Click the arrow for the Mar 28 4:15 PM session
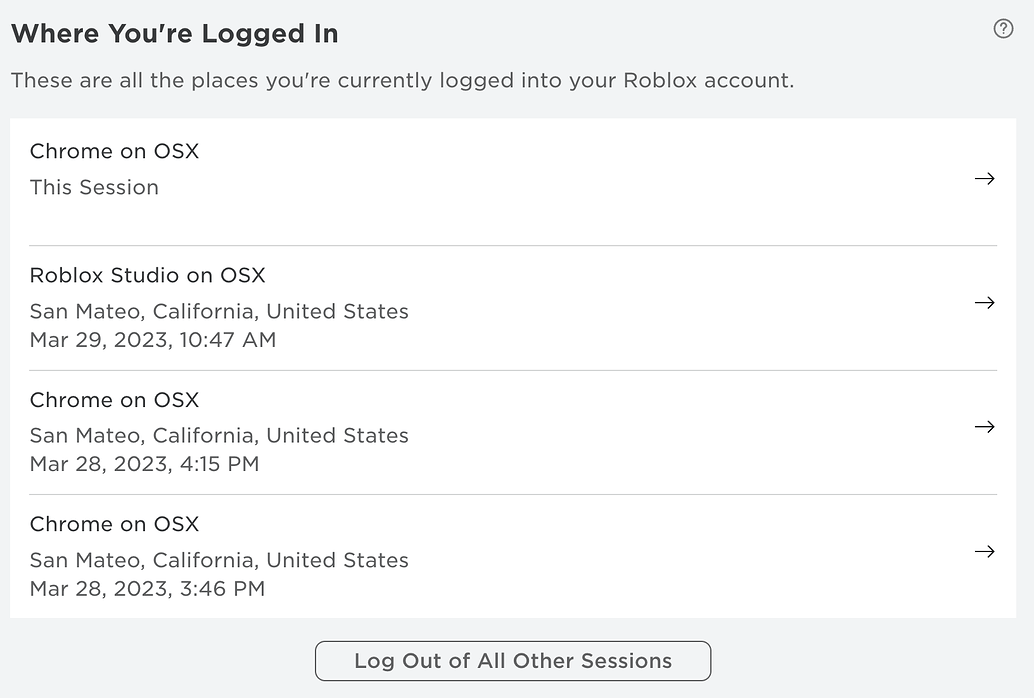This screenshot has width=1034, height=698. coord(985,427)
